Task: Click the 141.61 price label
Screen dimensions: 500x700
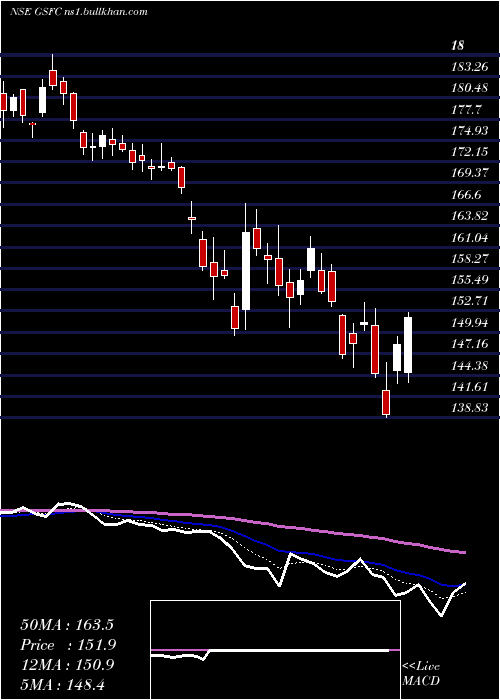Action: 470,386
